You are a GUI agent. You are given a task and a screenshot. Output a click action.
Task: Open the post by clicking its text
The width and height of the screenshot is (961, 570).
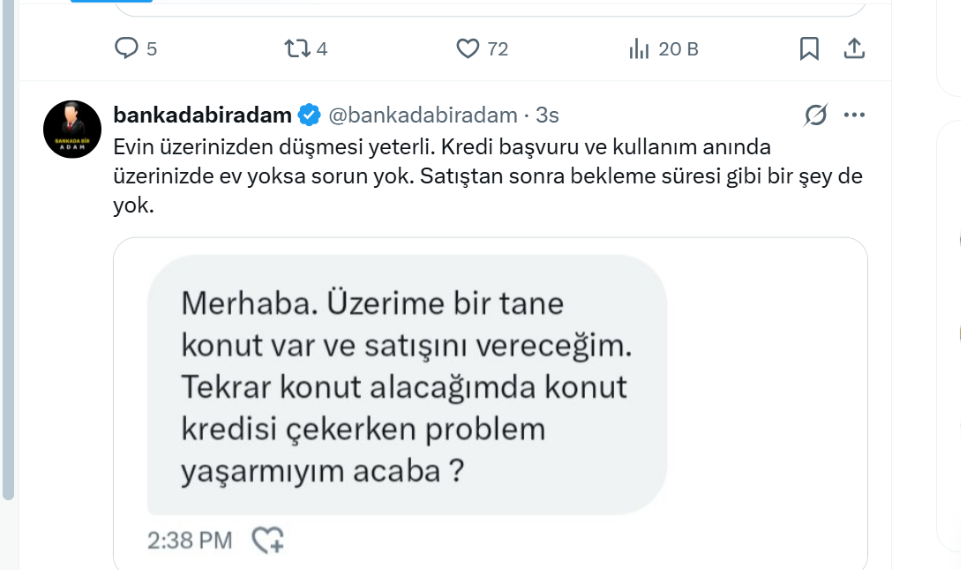point(480,178)
